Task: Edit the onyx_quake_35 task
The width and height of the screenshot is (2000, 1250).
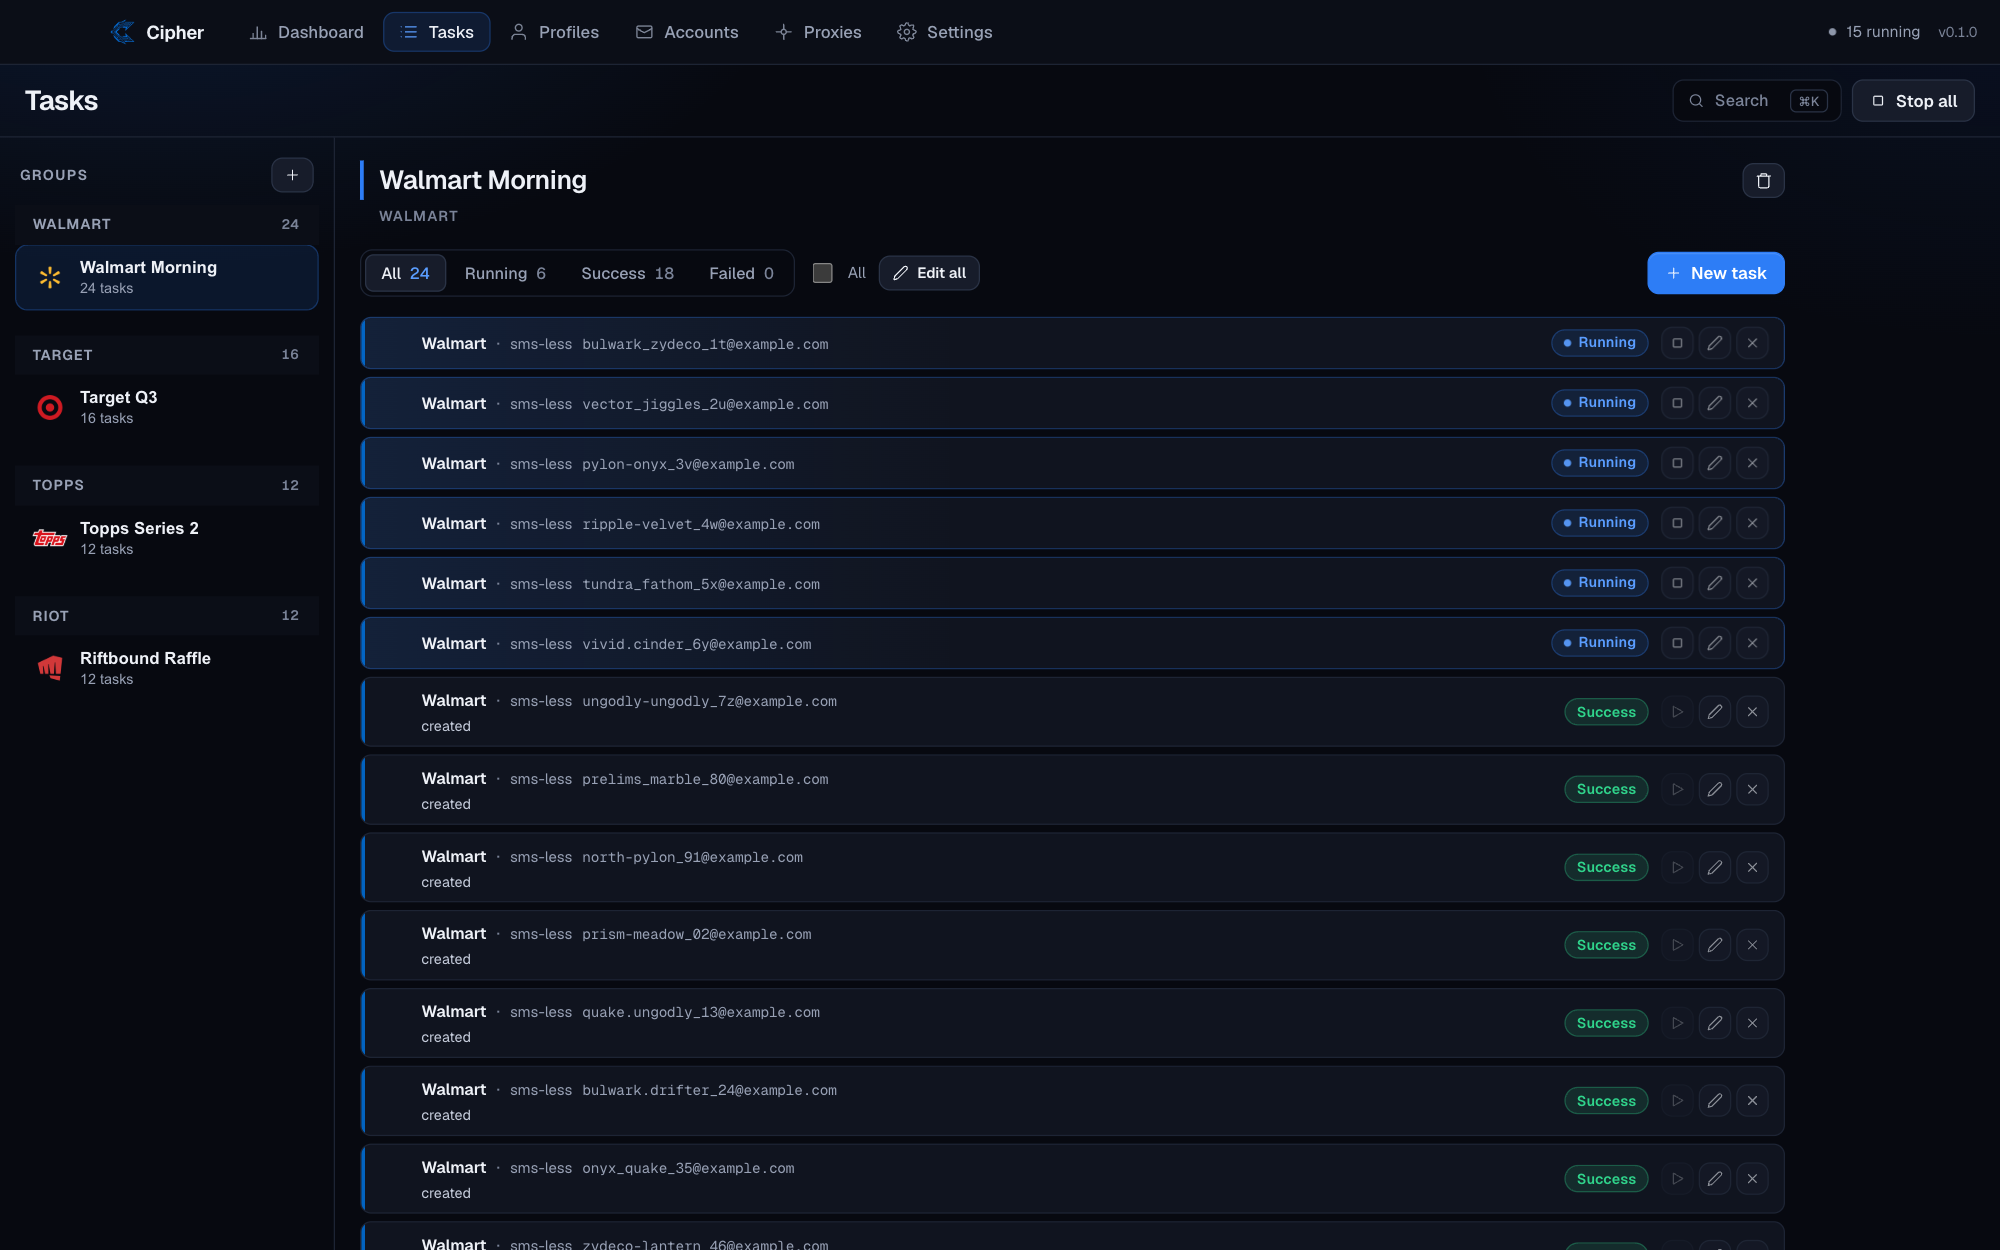Action: tap(1714, 1179)
